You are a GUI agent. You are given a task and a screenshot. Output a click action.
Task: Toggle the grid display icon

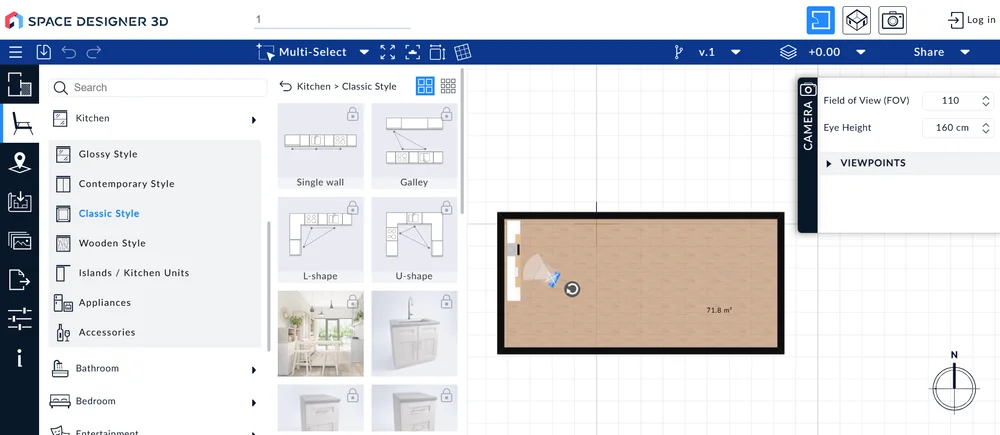(463, 52)
